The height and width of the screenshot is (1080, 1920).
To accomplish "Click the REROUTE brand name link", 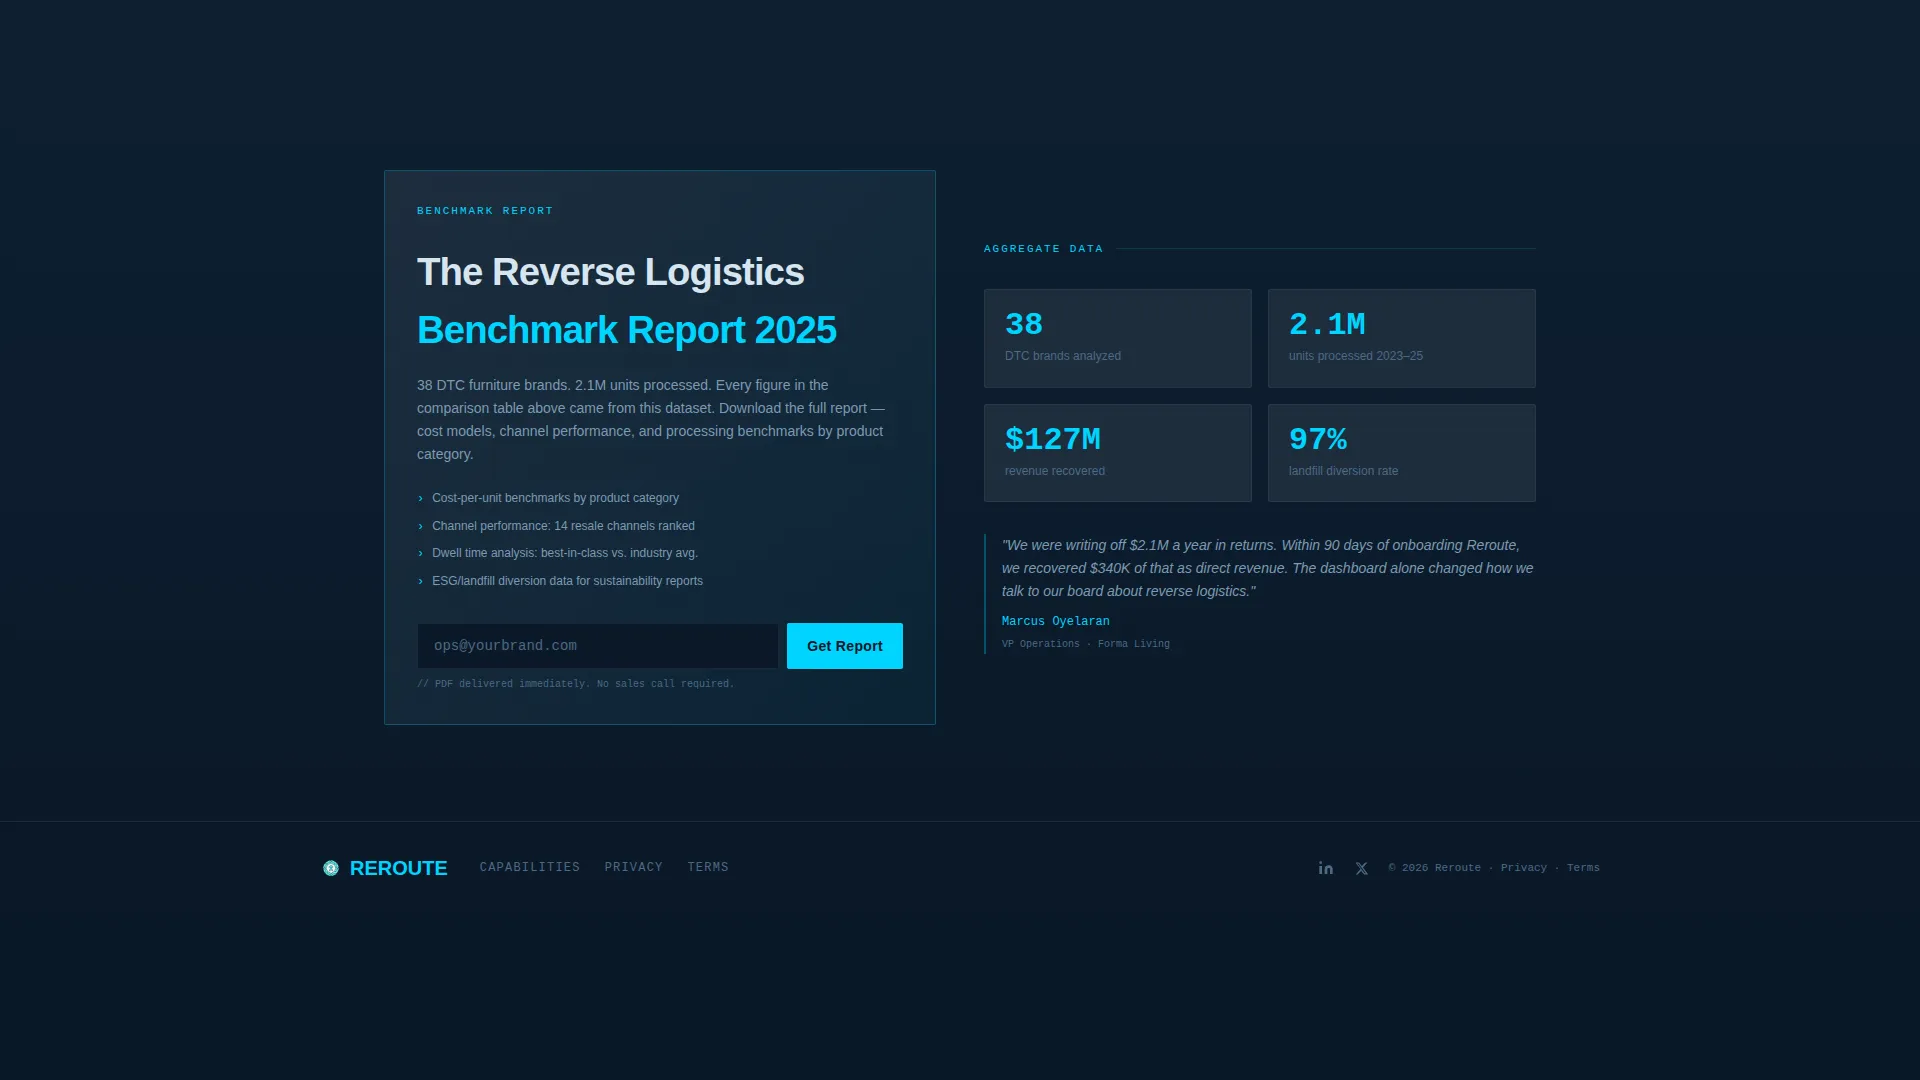I will [398, 868].
